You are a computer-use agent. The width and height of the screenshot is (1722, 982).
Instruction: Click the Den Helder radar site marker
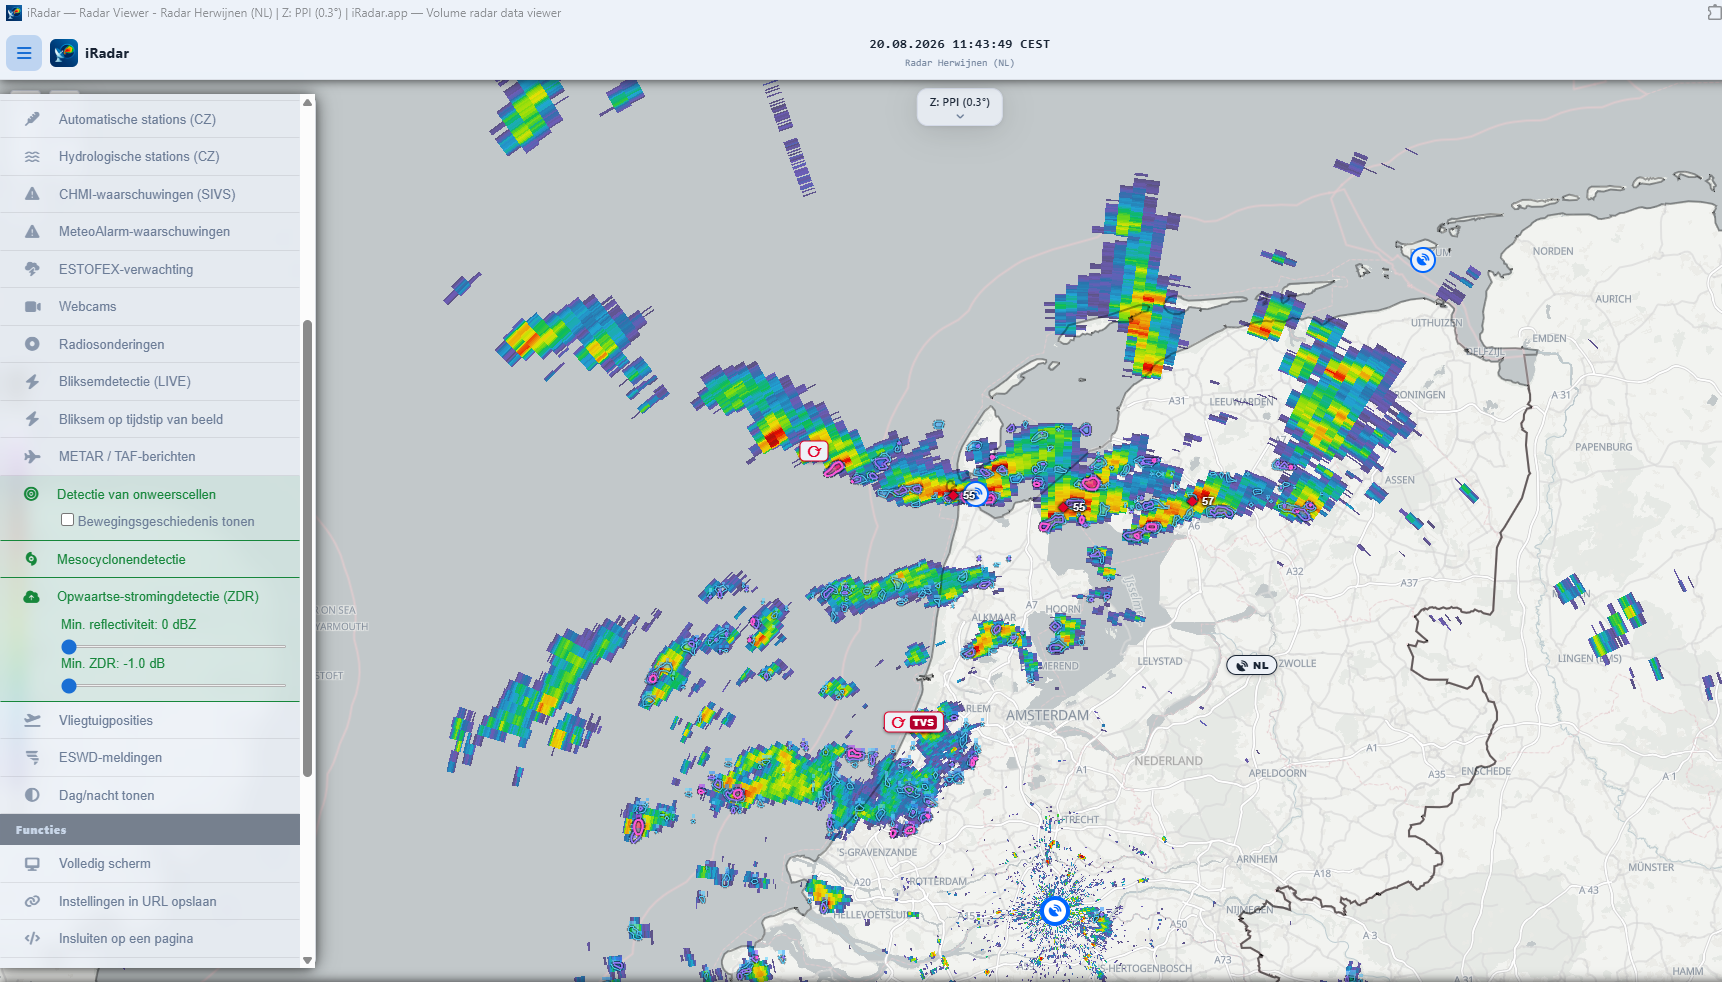coord(975,493)
